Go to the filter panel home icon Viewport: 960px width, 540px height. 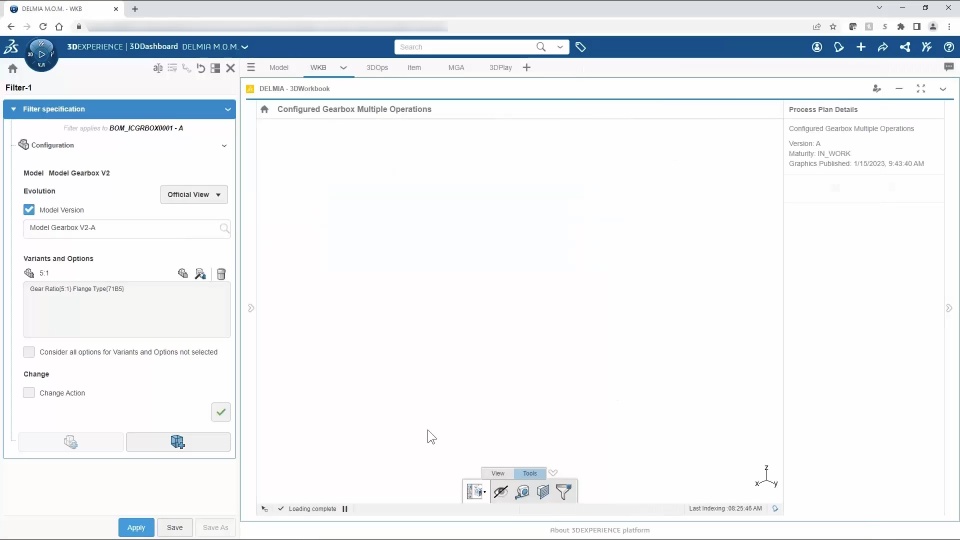click(12, 68)
